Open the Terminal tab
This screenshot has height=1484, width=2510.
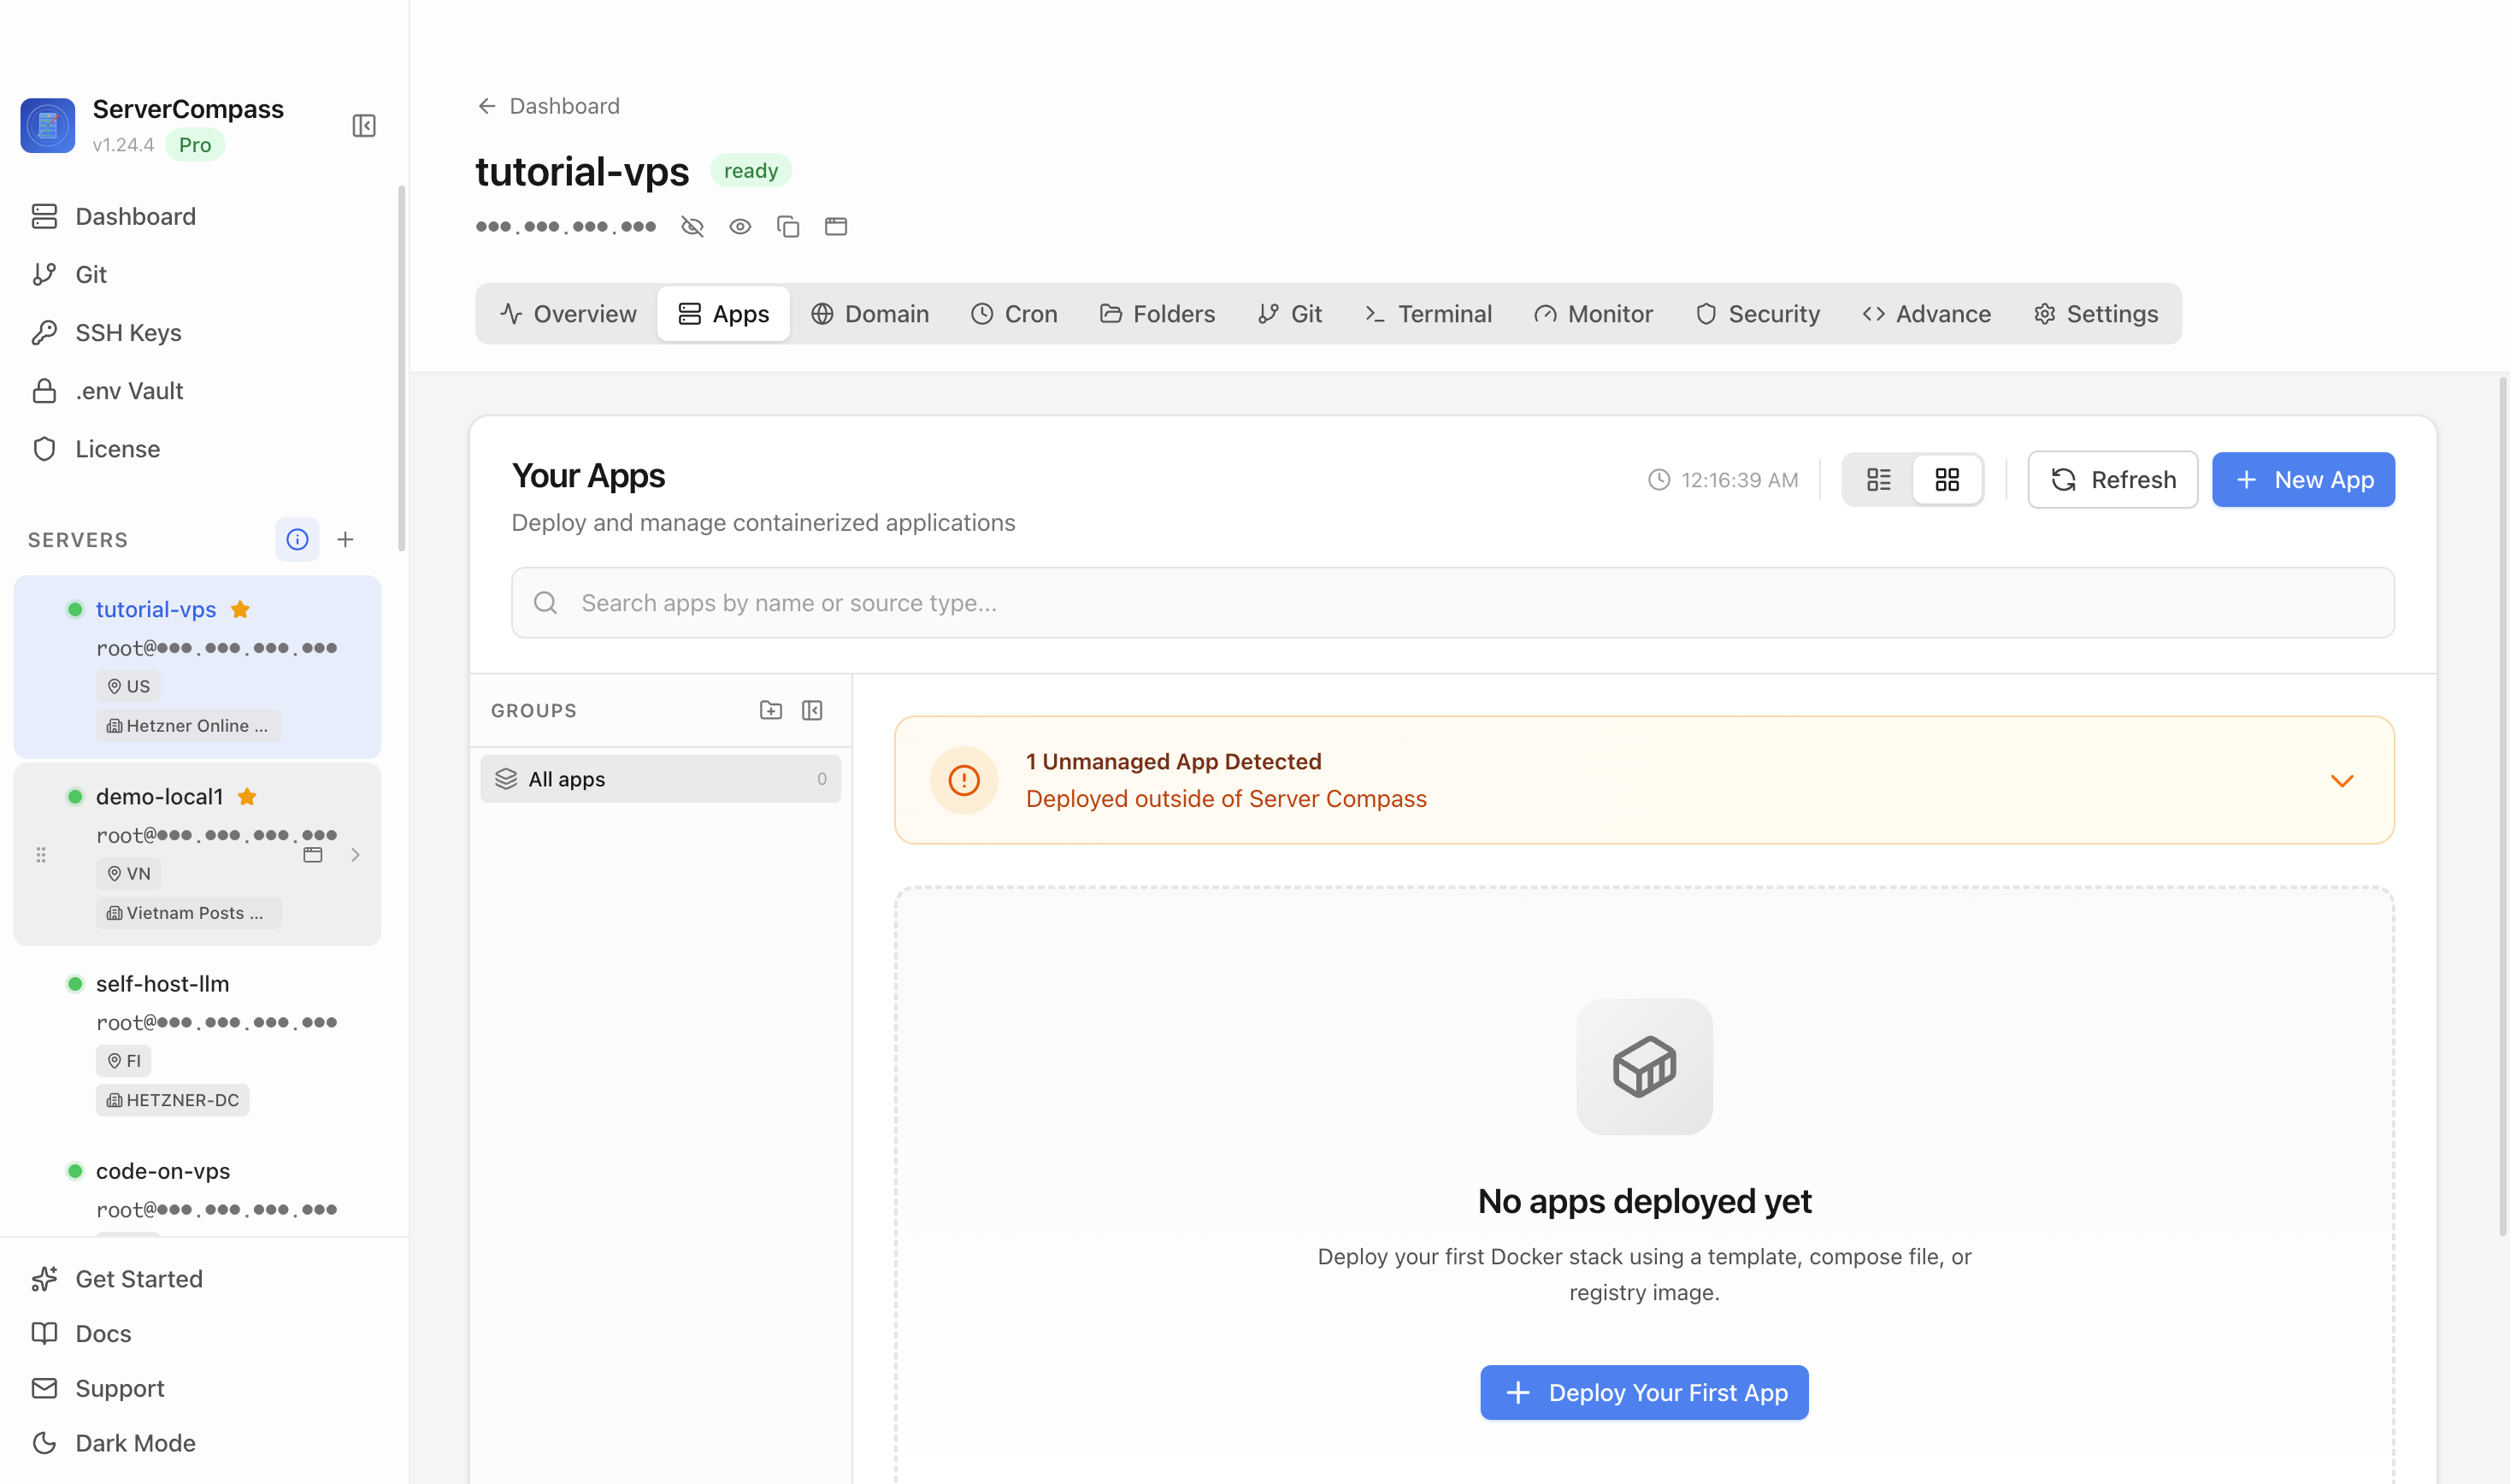(x=1428, y=314)
